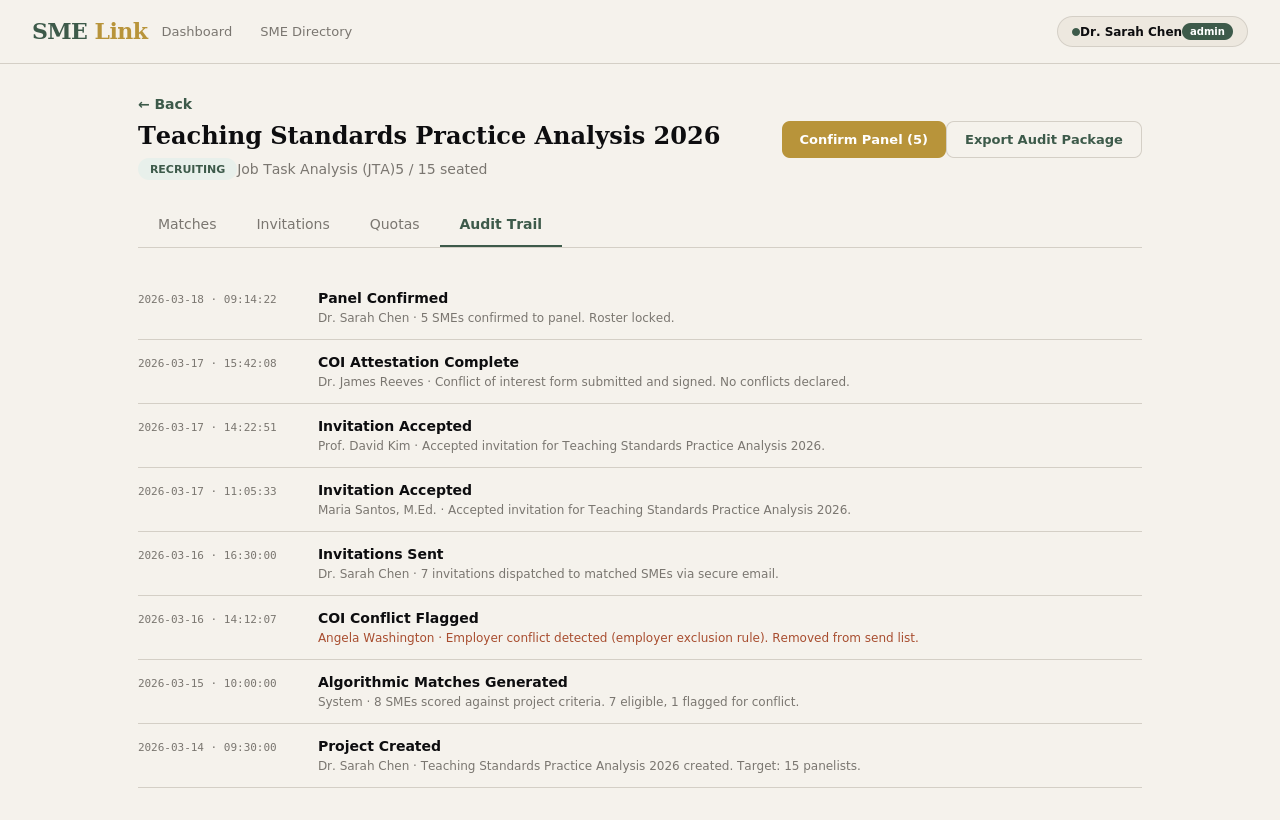This screenshot has width=1280, height=820.
Task: Select Angela Washington conflict detail text
Action: point(617,638)
